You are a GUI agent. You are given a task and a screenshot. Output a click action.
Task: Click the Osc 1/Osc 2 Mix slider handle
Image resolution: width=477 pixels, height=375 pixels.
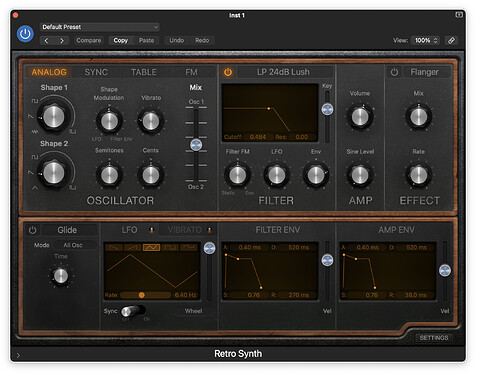point(196,145)
